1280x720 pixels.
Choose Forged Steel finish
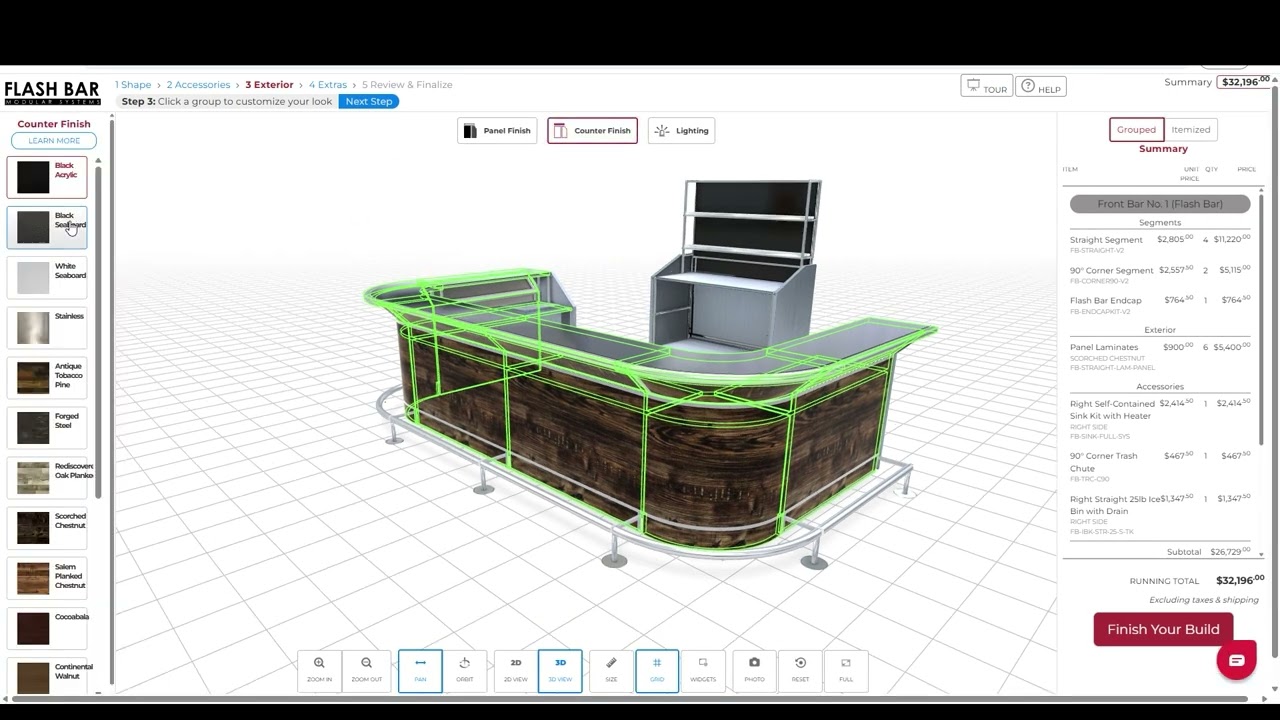point(47,427)
